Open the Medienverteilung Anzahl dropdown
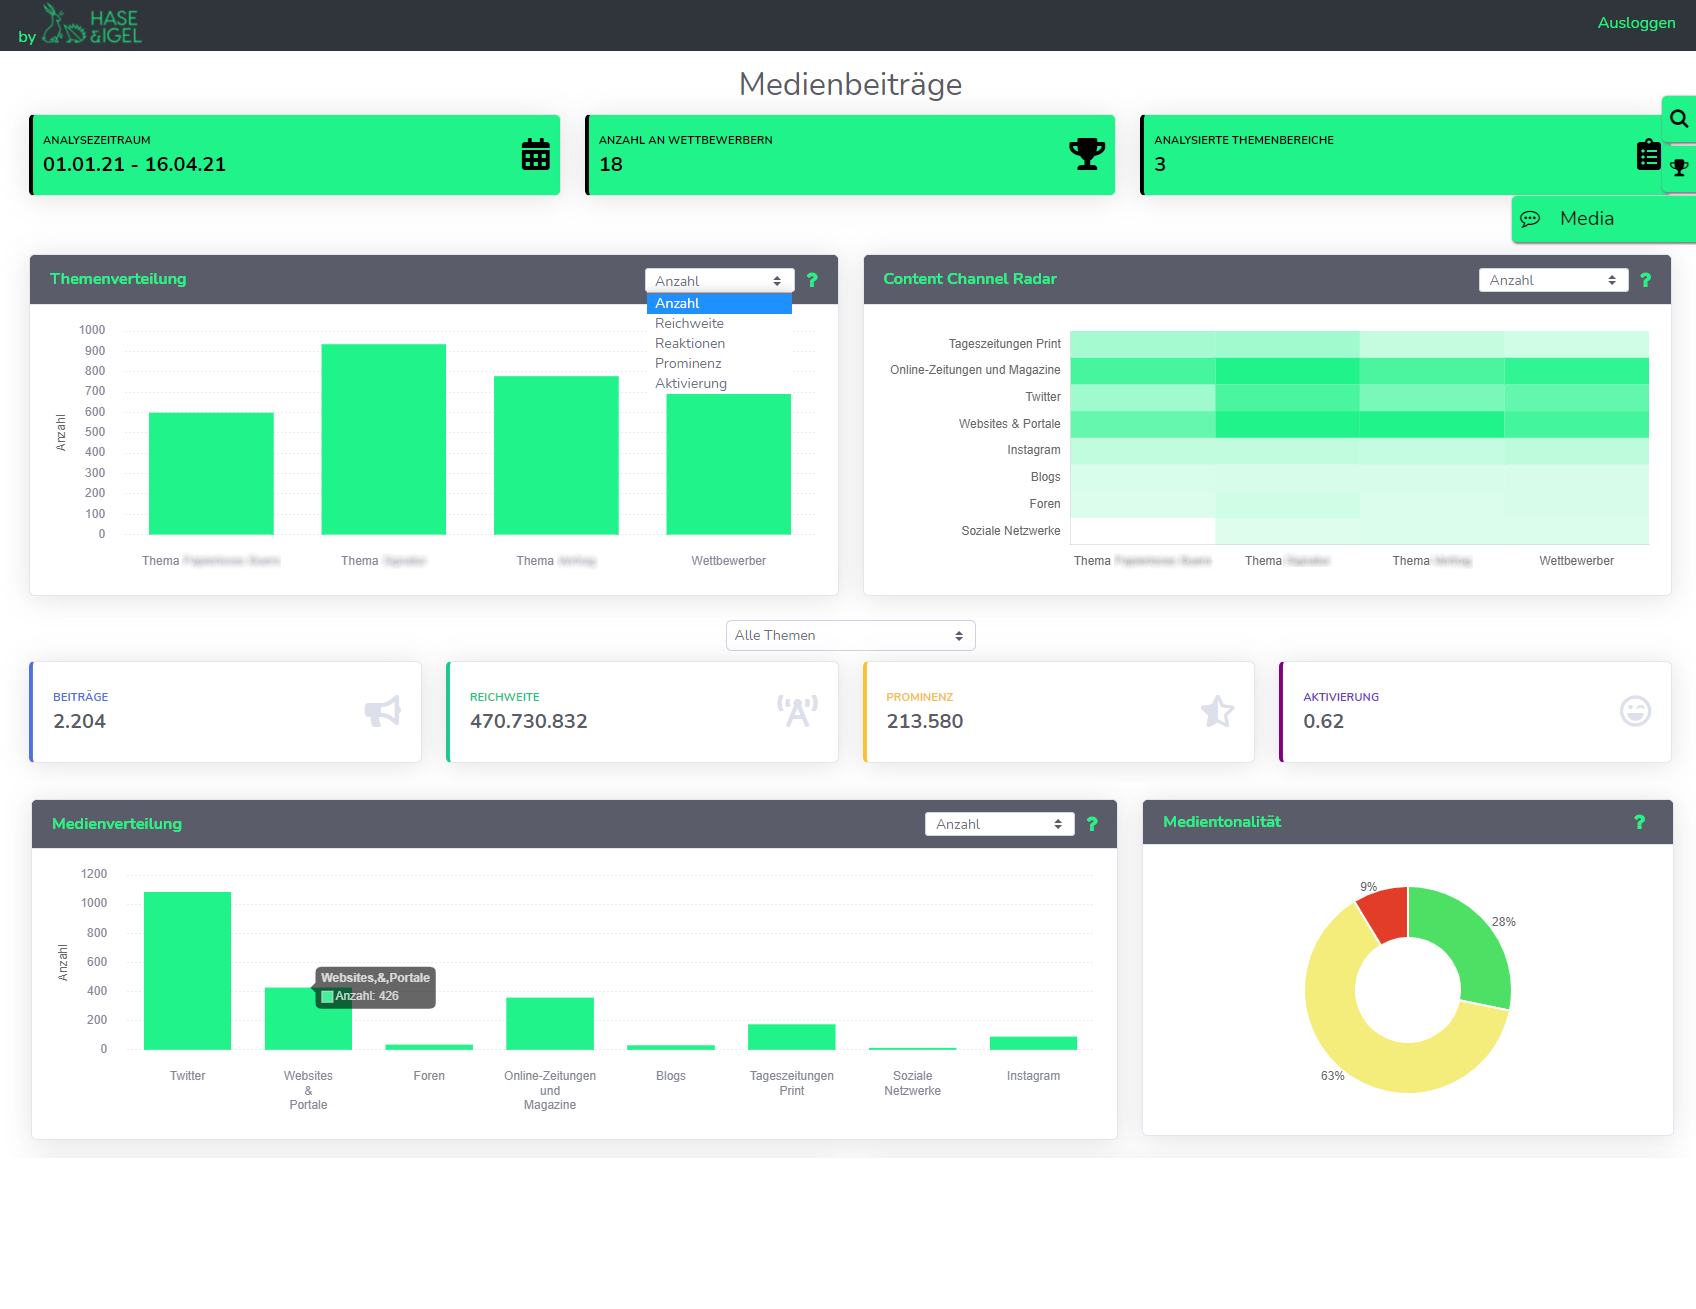The image size is (1696, 1309). coord(999,824)
